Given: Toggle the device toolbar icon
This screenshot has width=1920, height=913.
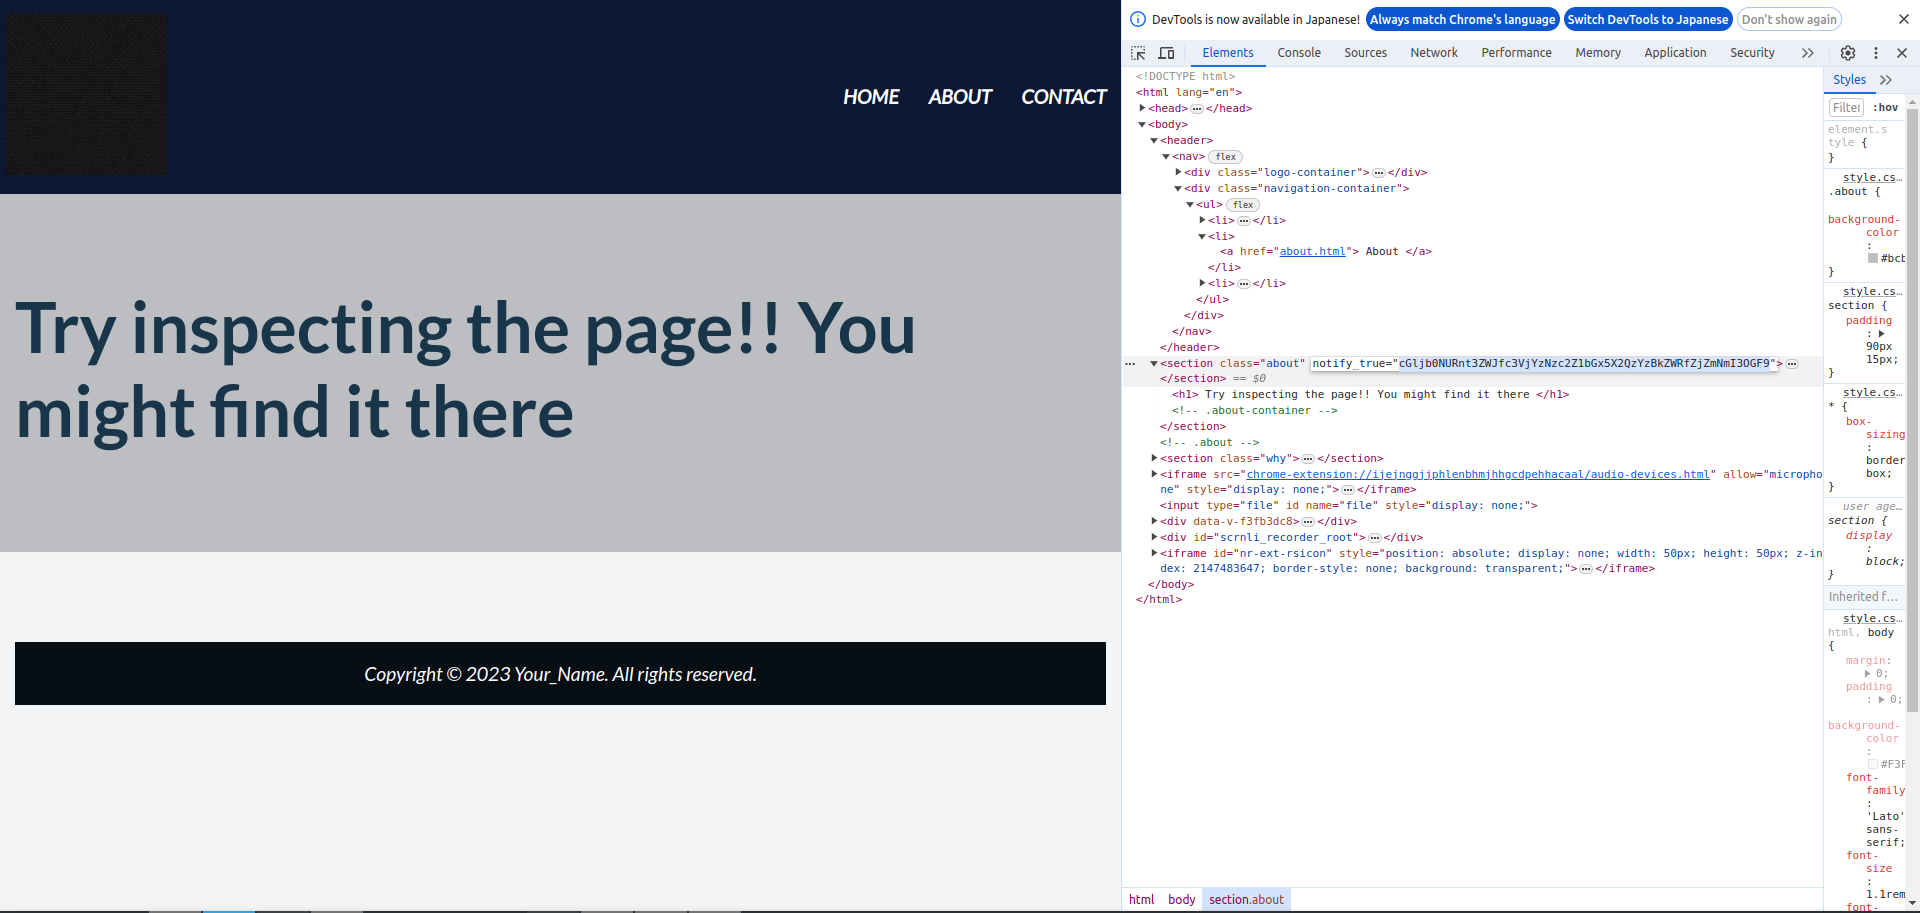Looking at the screenshot, I should 1166,53.
